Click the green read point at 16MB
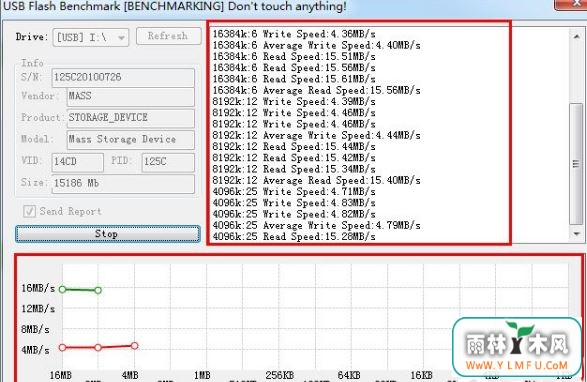The height and width of the screenshot is (382, 587). [x=63, y=289]
